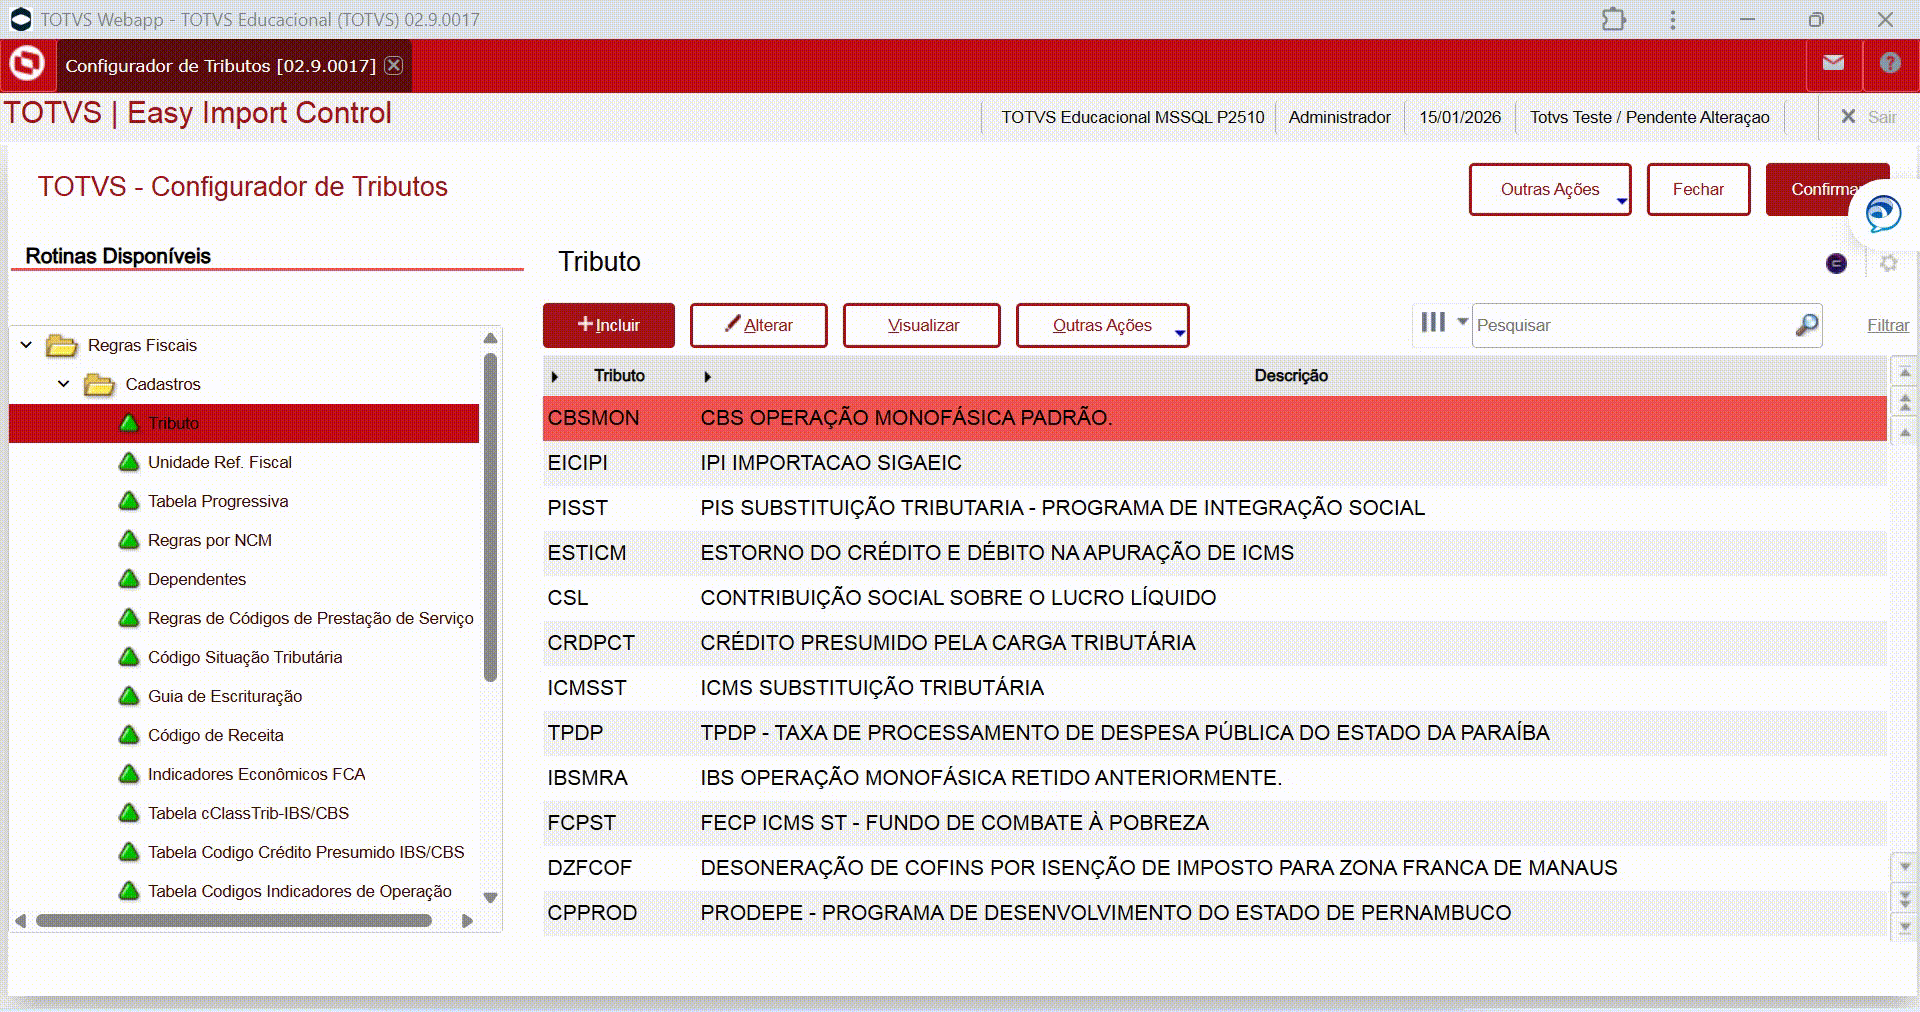Click the routines tree horizontal scrollbar thumb
Viewport: 1920px width, 1012px height.
234,920
